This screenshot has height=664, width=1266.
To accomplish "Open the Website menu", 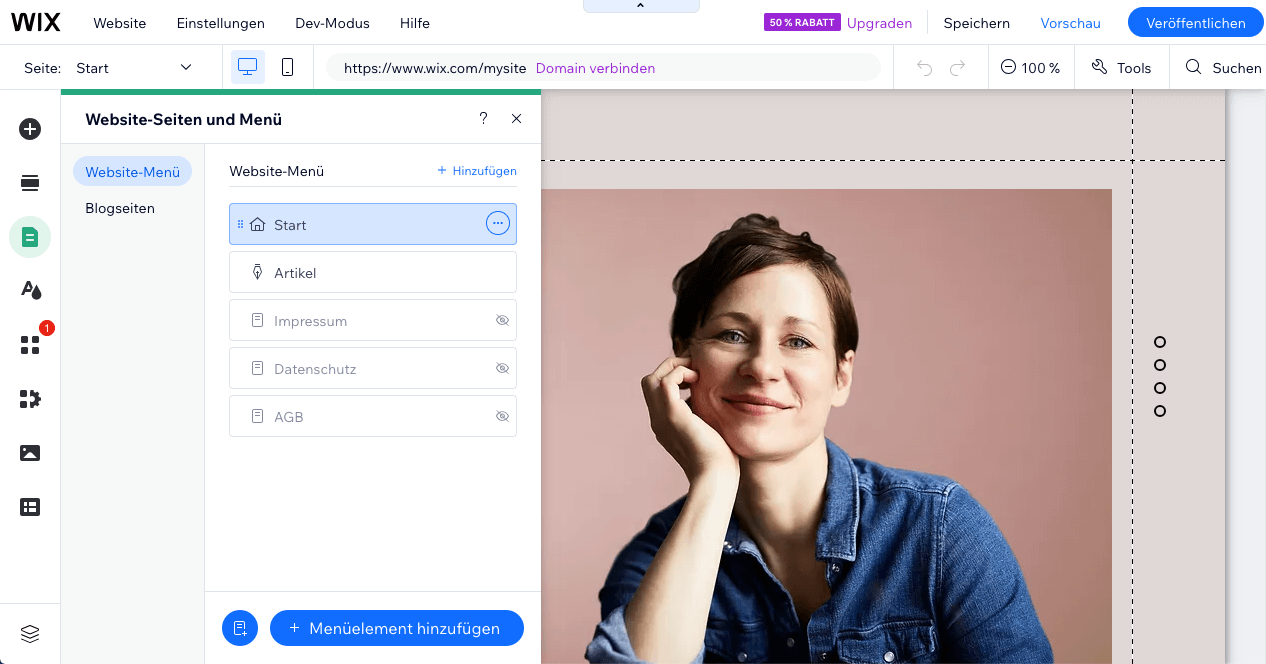I will click(119, 23).
